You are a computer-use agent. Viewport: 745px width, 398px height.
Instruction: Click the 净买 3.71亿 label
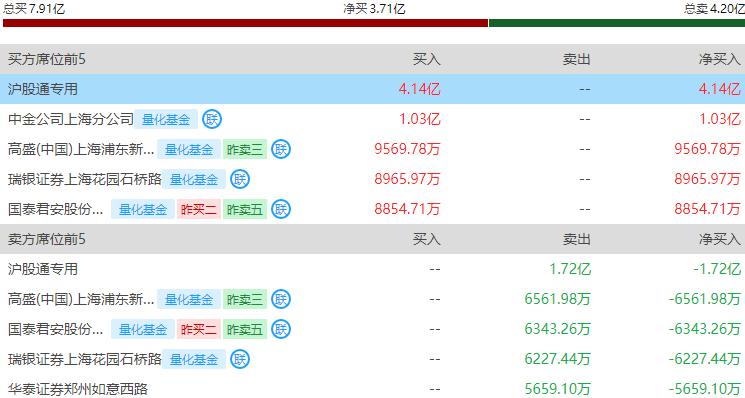[374, 8]
